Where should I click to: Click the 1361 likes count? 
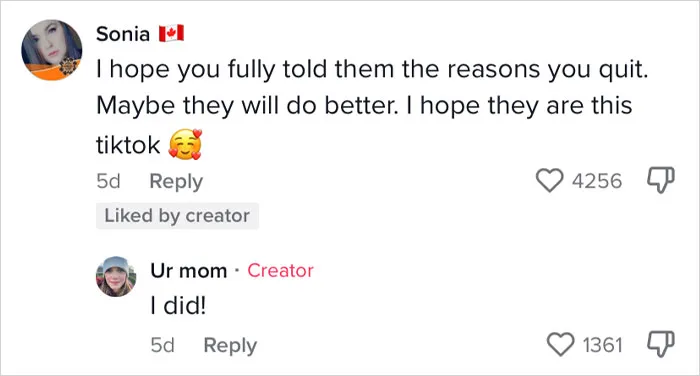pyautogui.click(x=602, y=345)
